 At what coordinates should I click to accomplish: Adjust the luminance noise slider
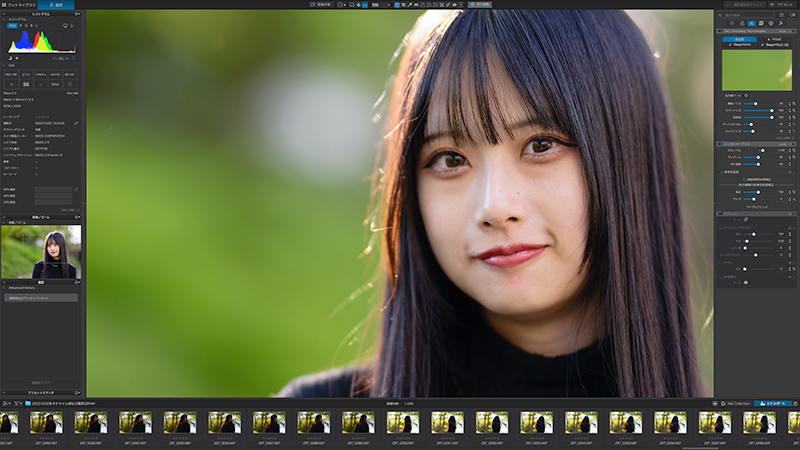(x=758, y=104)
